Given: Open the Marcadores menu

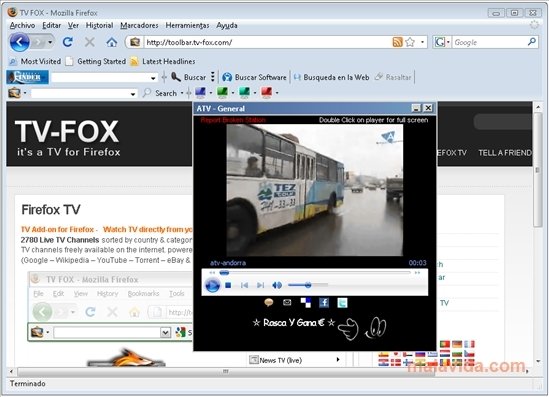Looking at the screenshot, I should tap(139, 26).
